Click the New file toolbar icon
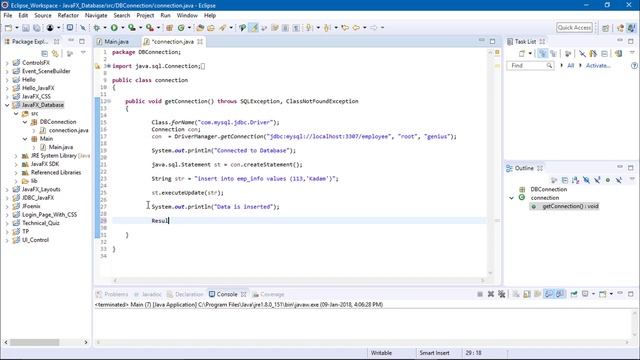Screen dimensions: 640x360 pyautogui.click(x=8, y=28)
